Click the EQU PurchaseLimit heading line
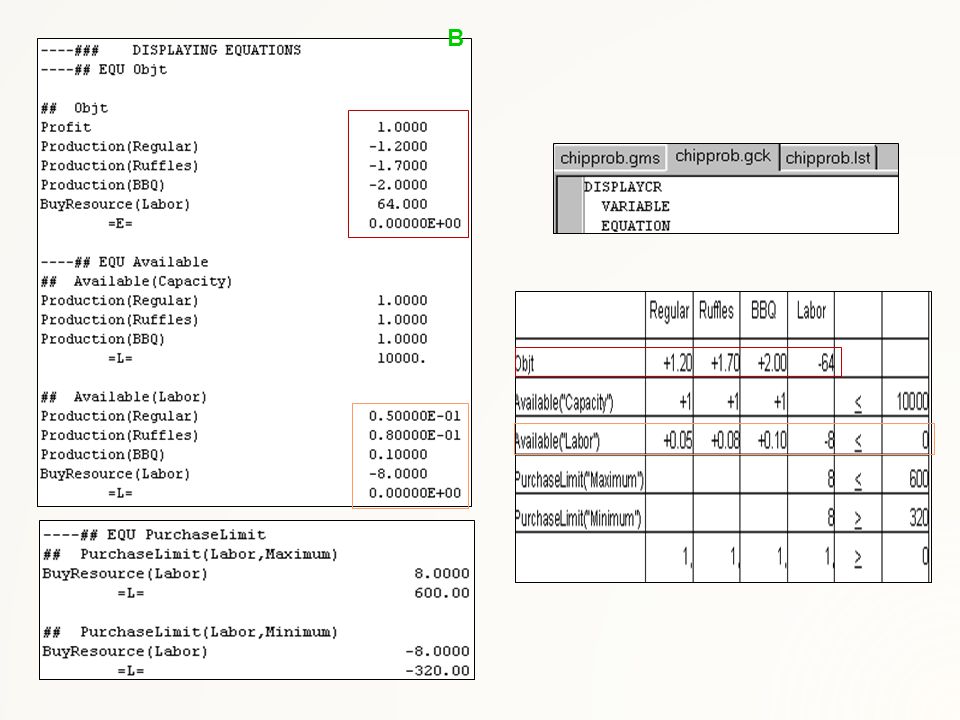The image size is (960, 720). coord(154,535)
